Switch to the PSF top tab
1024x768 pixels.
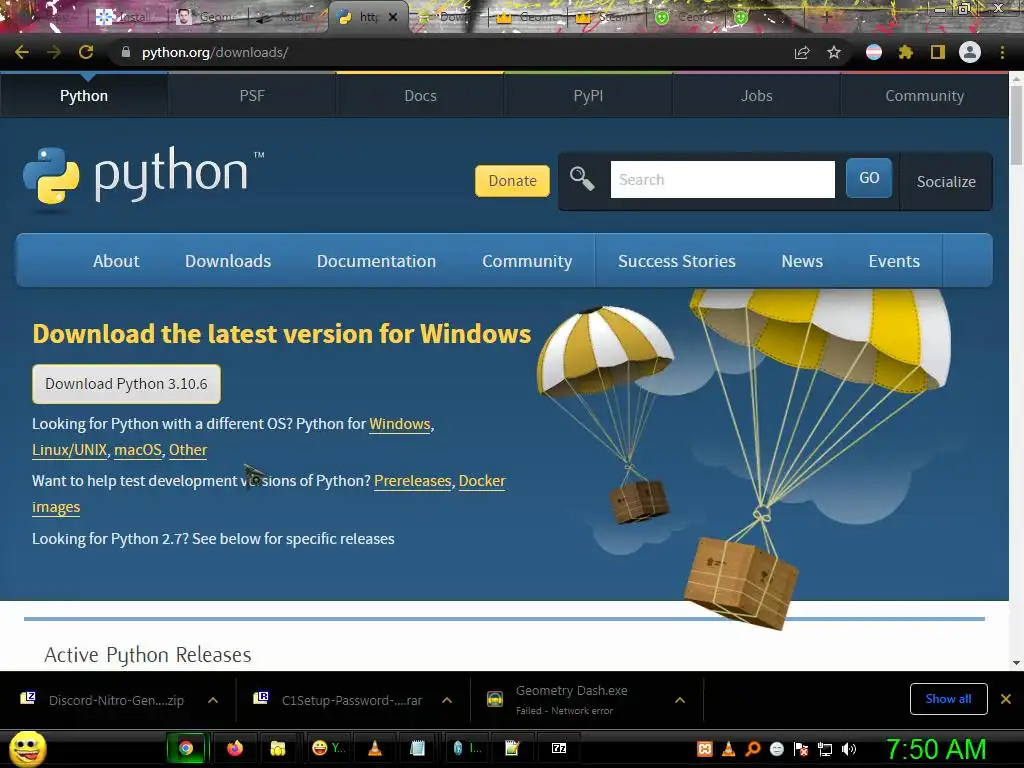[x=252, y=95]
